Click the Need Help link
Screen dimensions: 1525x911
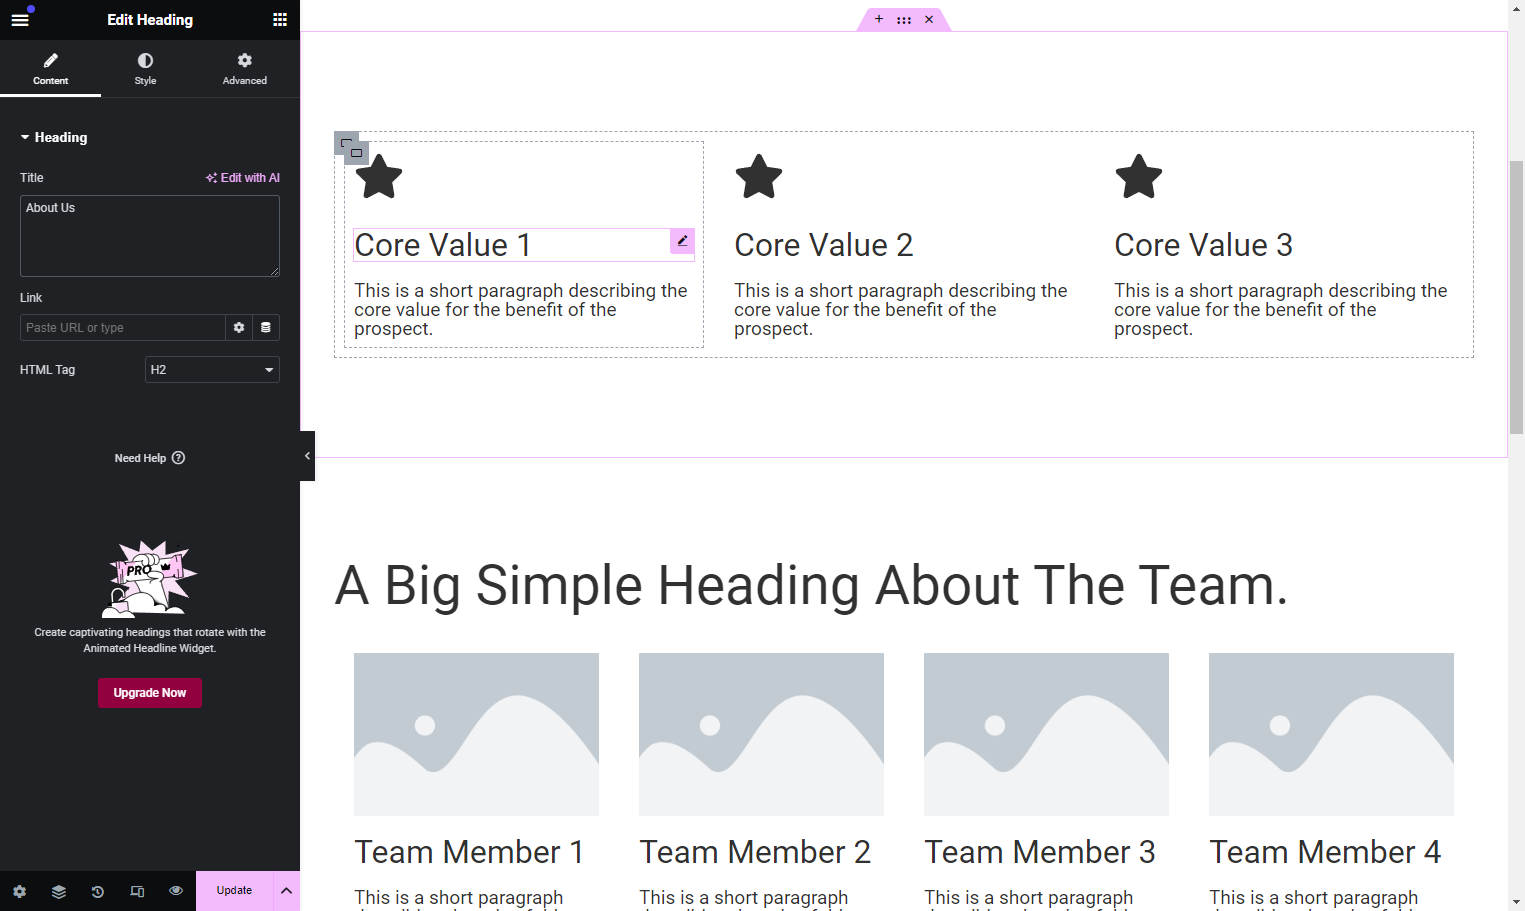[x=150, y=458]
